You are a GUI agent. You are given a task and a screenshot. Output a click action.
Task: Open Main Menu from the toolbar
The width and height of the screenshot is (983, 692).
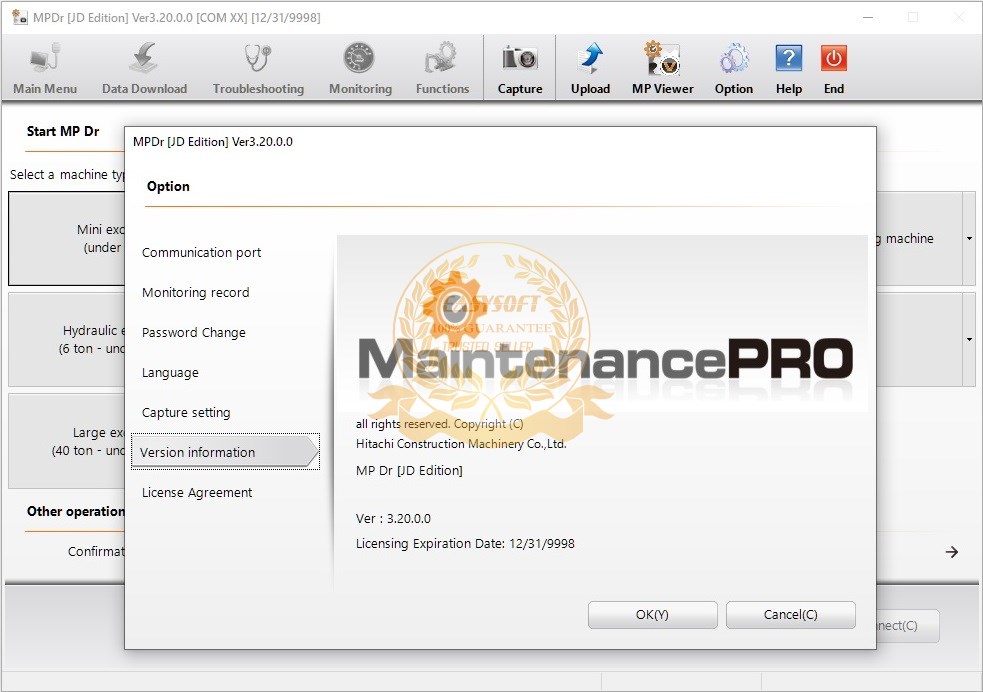click(45, 68)
